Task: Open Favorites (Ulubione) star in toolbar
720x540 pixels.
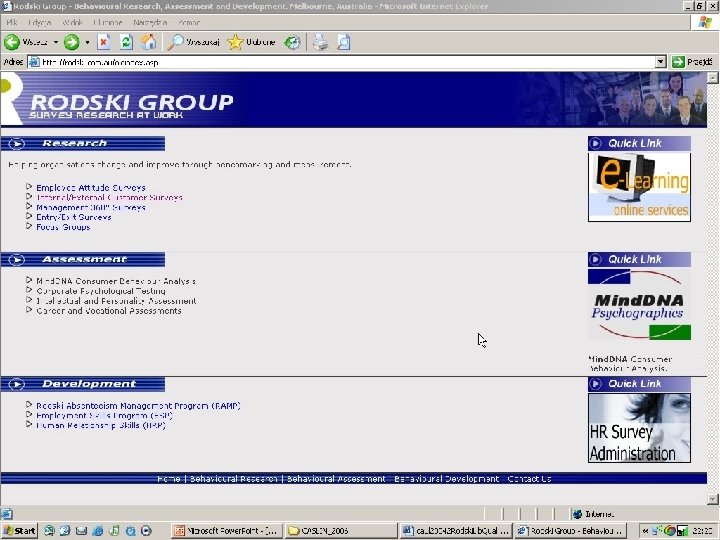Action: (x=252, y=42)
